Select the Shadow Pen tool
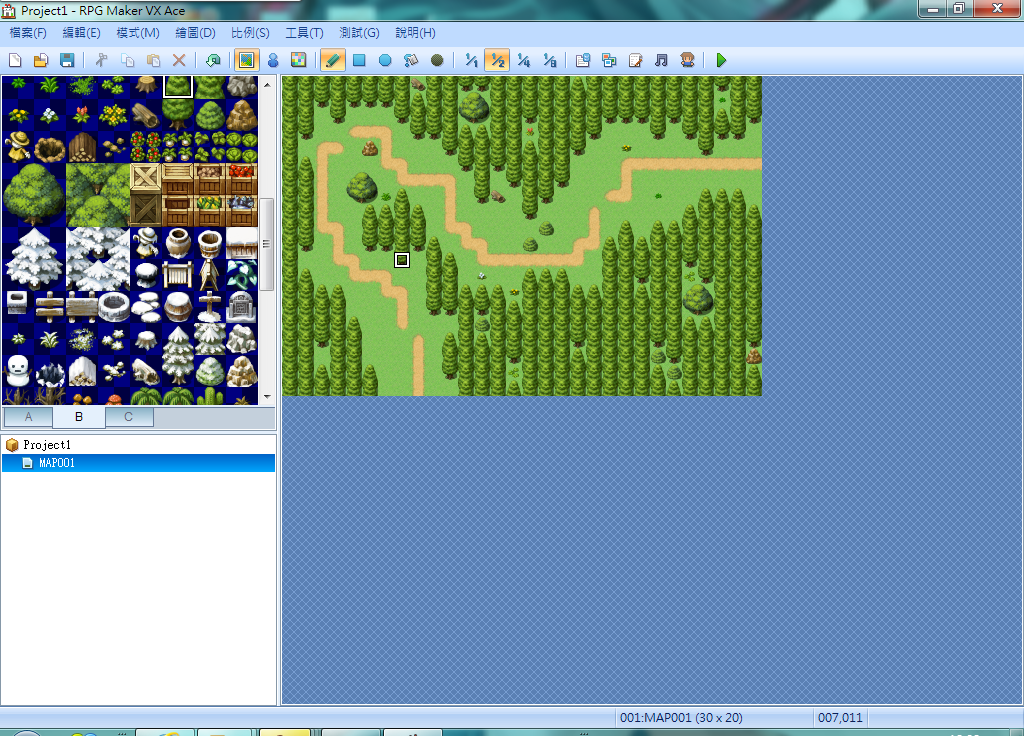The height and width of the screenshot is (736, 1024). [437, 61]
